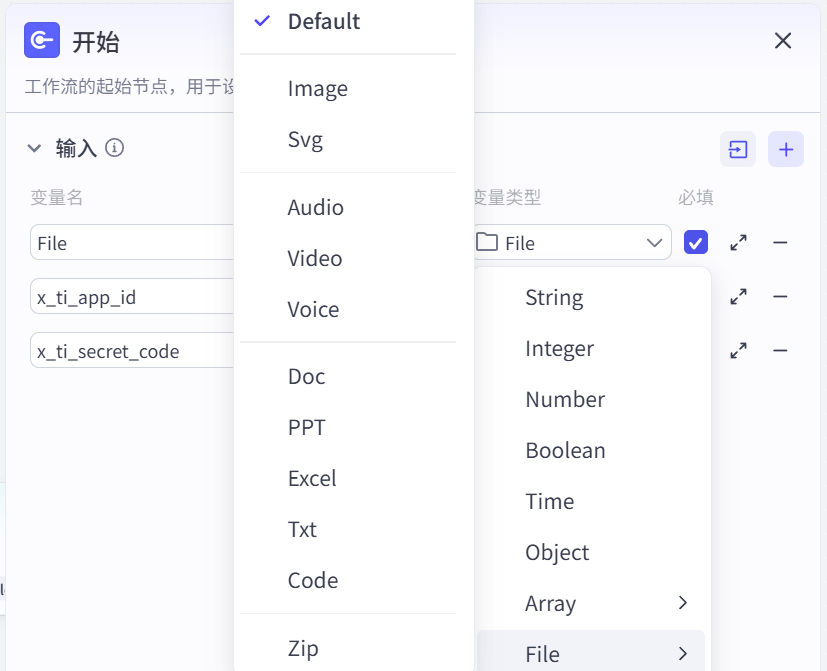This screenshot has height=671, width=827.
Task: Remove the File variable row
Action: [x=780, y=242]
